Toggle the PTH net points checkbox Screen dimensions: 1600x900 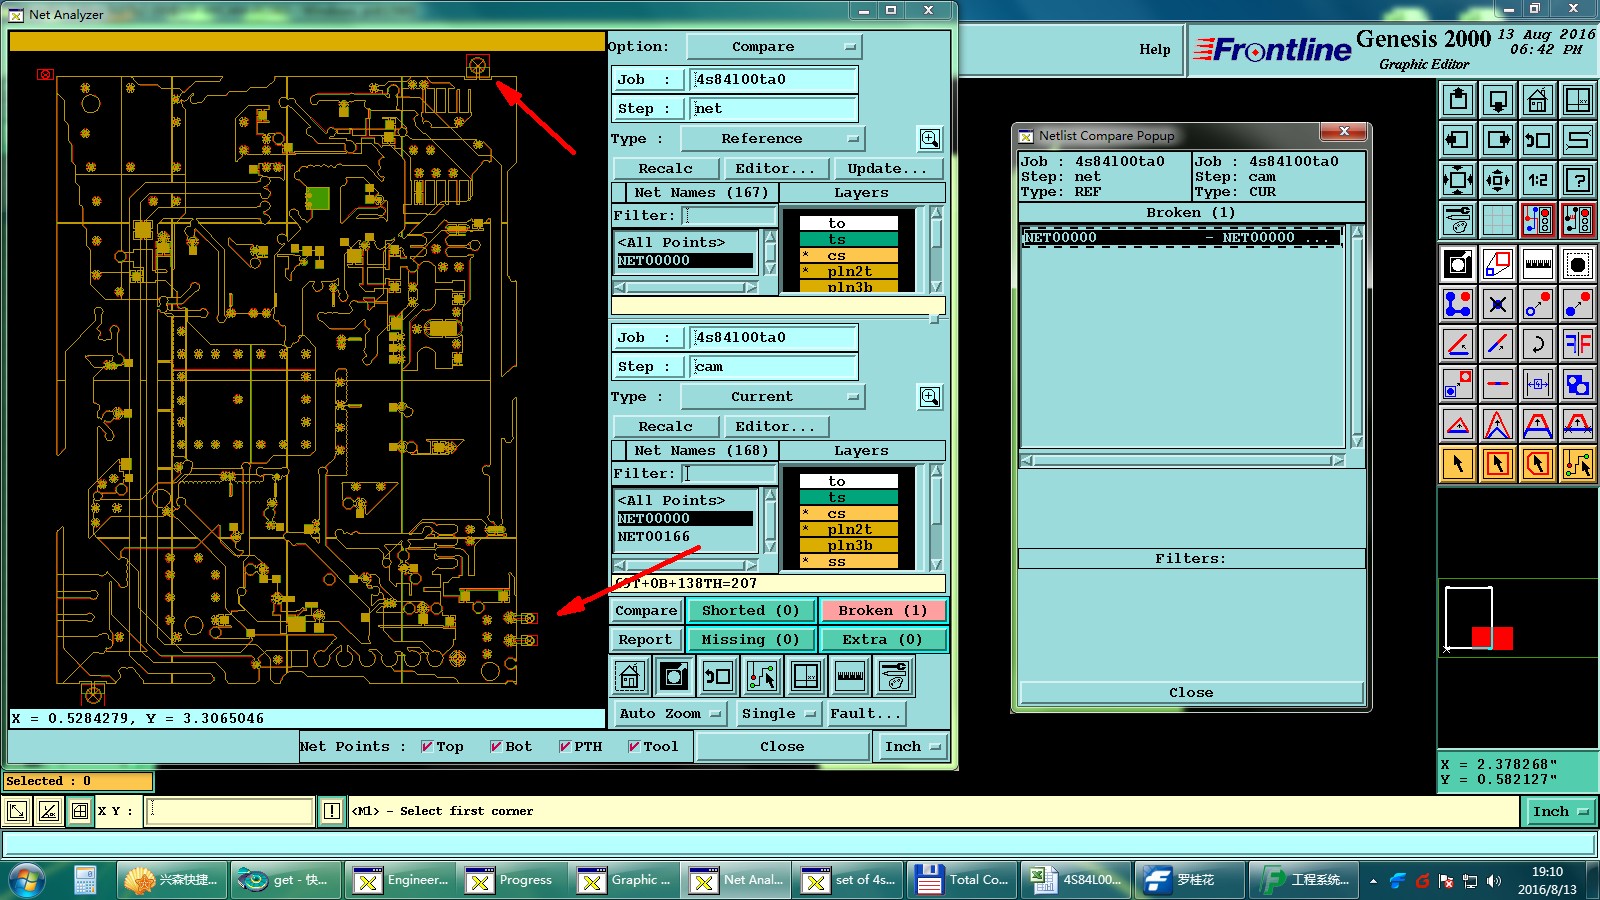click(565, 747)
